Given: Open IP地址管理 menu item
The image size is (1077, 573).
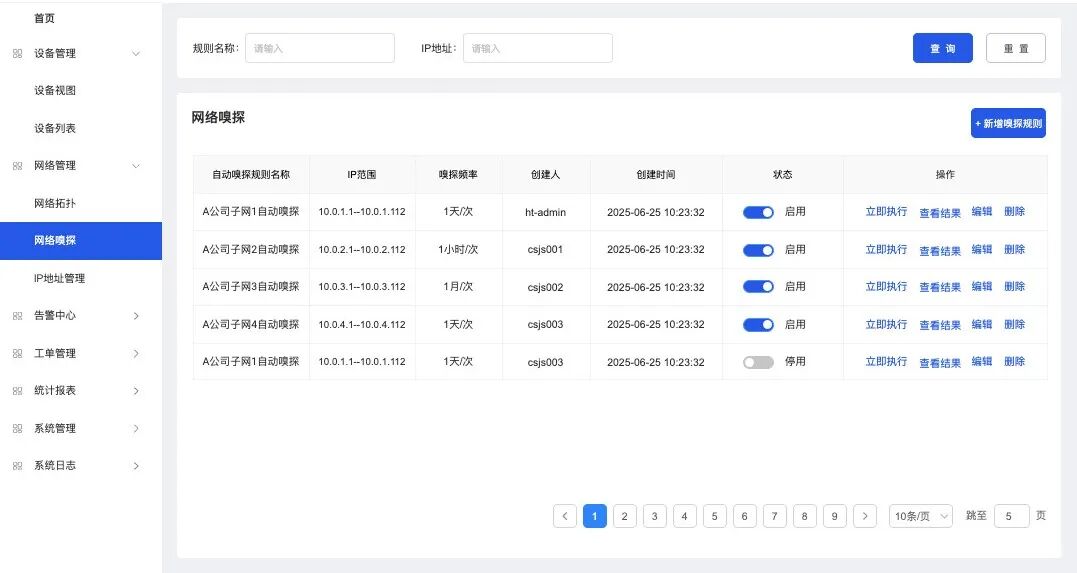Looking at the screenshot, I should [60, 278].
